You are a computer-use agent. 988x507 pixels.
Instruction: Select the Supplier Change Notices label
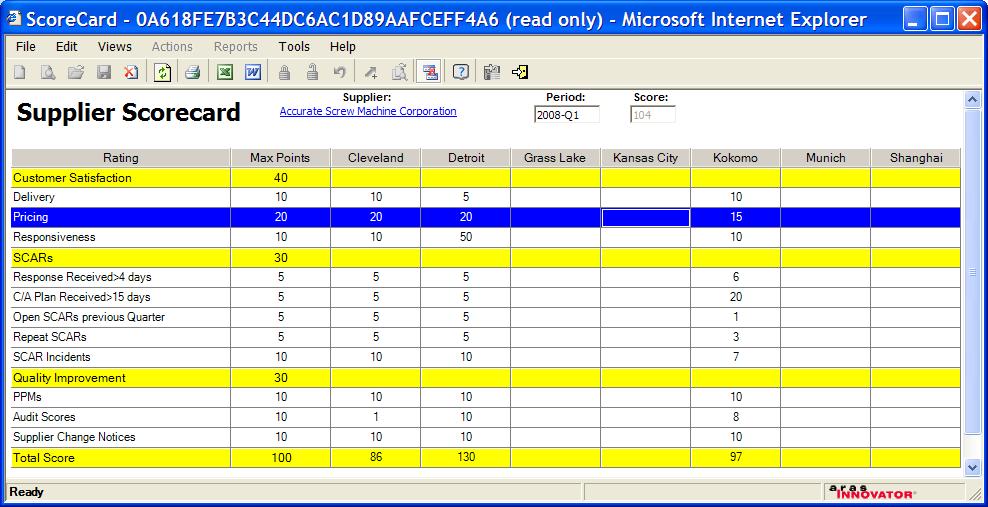[74, 437]
